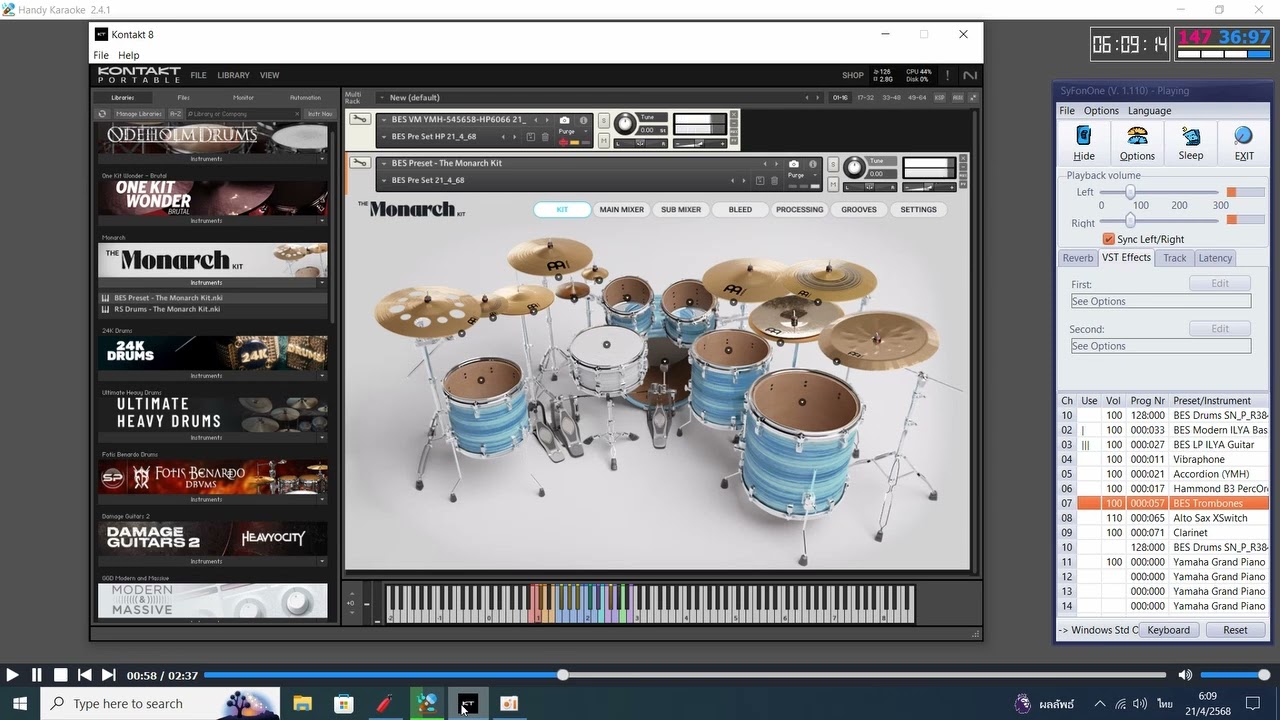Click the Native Instruments NI logo
The image size is (1280, 720).
969,75
